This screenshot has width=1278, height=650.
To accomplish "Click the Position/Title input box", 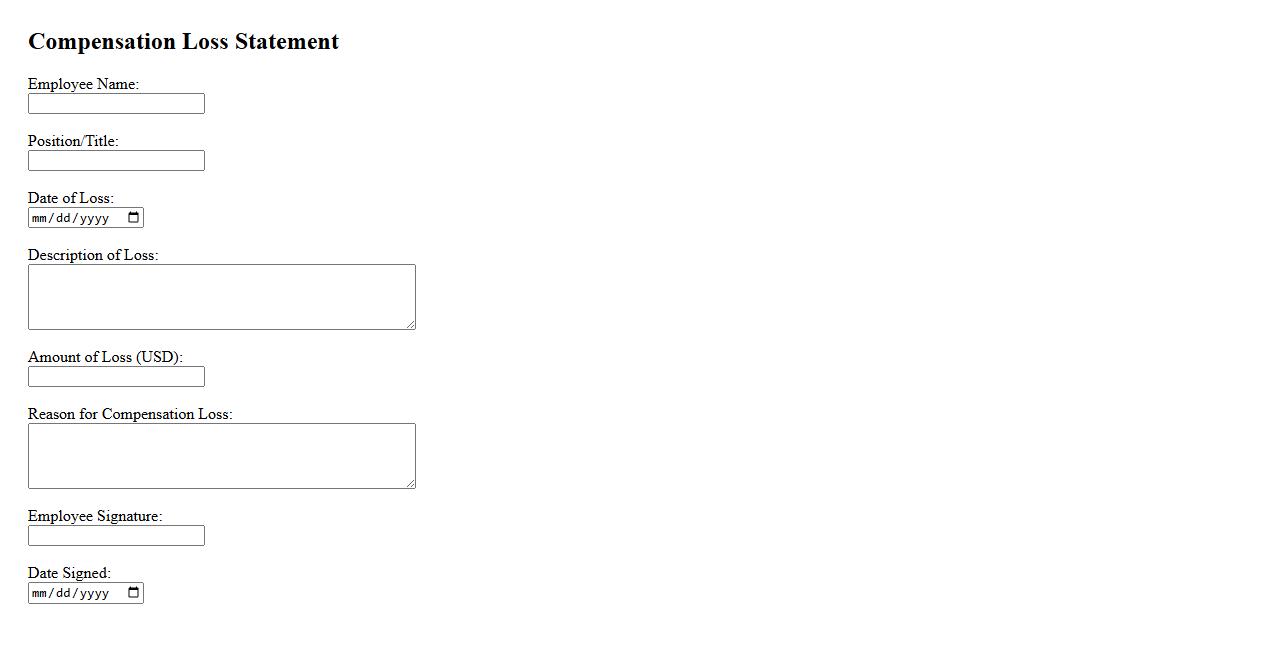I will click(116, 161).
